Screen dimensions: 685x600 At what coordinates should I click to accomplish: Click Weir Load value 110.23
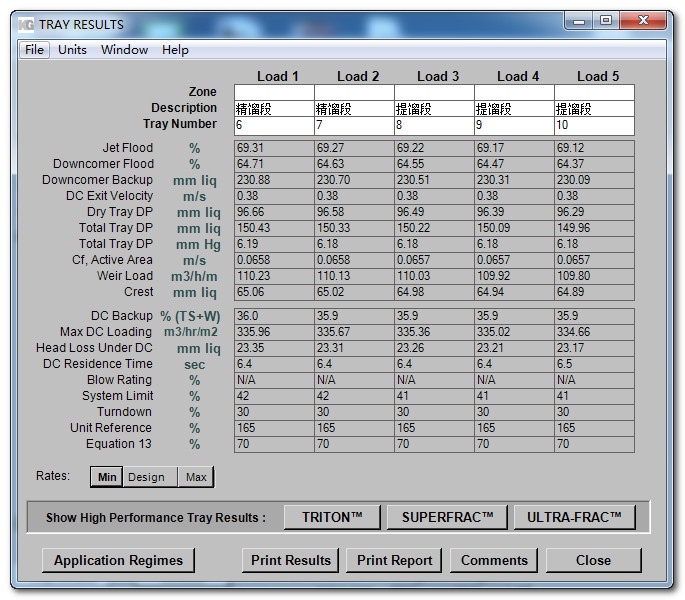tap(274, 276)
